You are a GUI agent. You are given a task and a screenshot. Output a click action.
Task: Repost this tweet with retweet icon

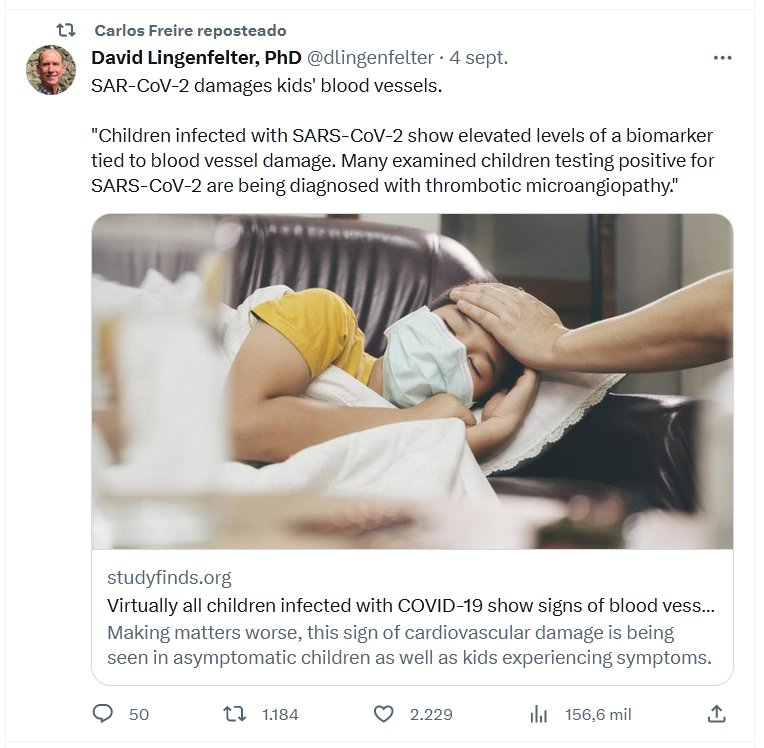[x=233, y=714]
